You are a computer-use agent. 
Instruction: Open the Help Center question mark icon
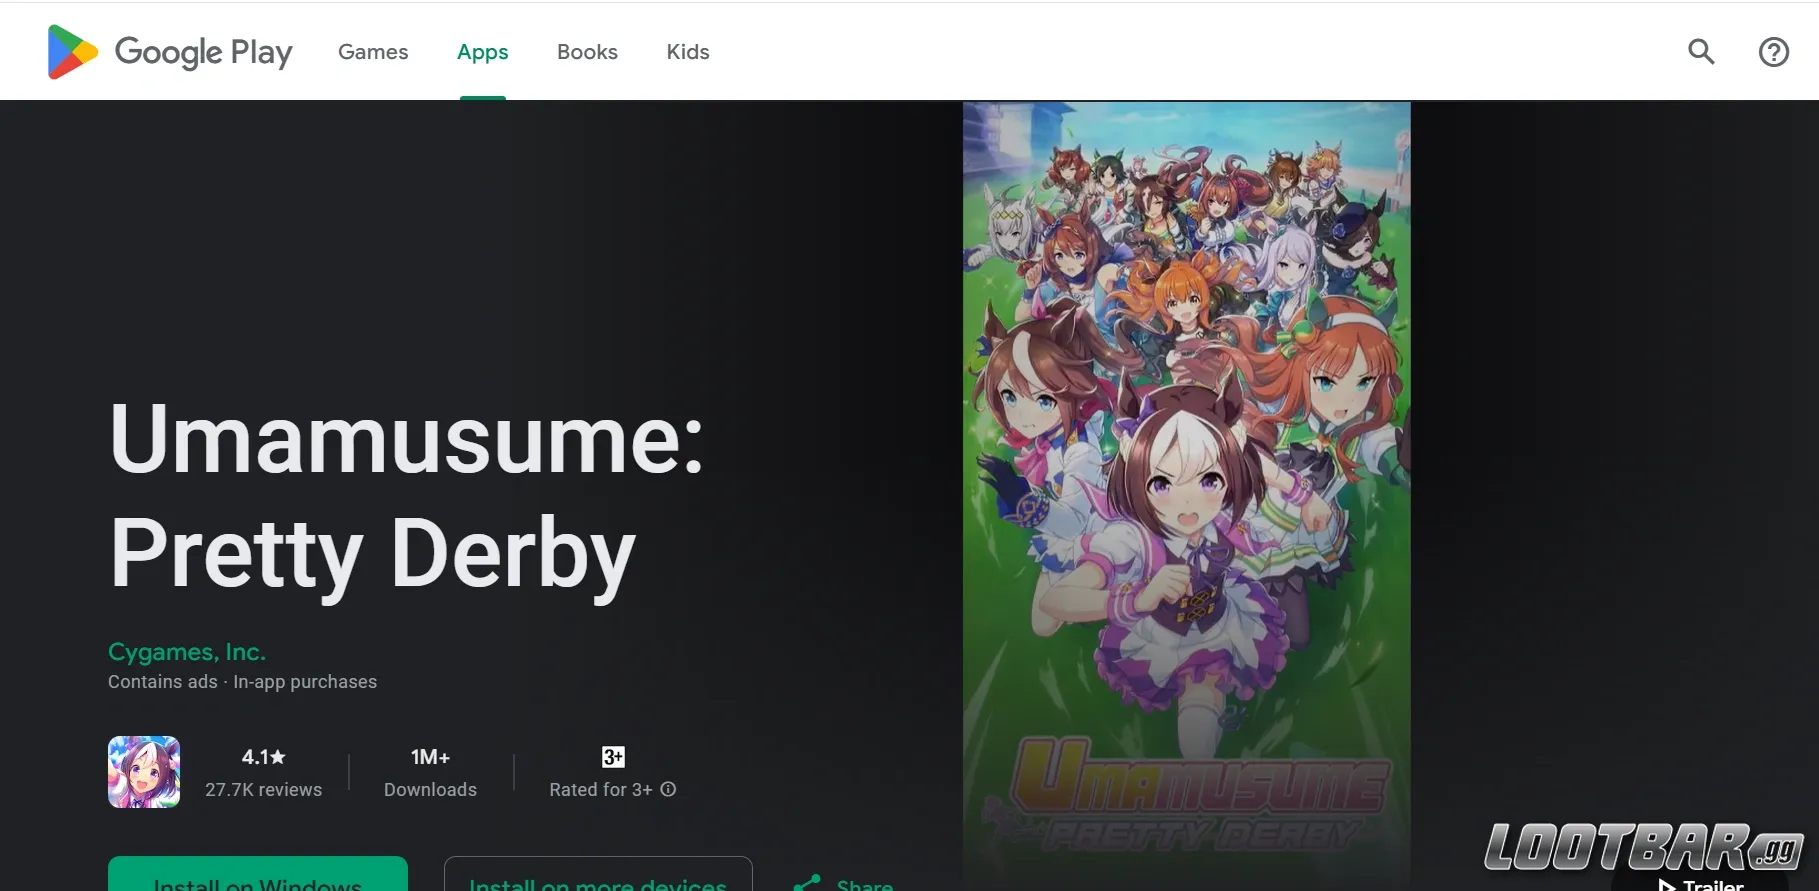(1774, 52)
